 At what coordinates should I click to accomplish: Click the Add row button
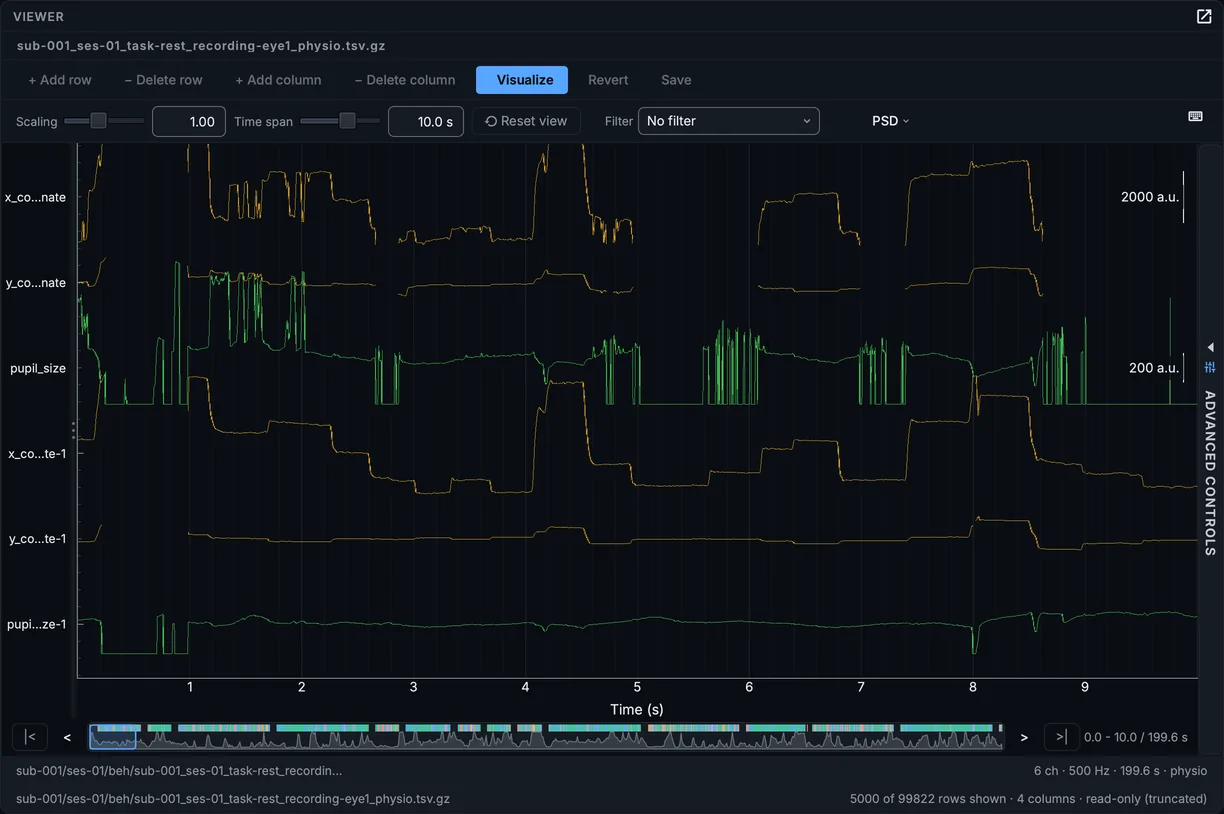60,80
